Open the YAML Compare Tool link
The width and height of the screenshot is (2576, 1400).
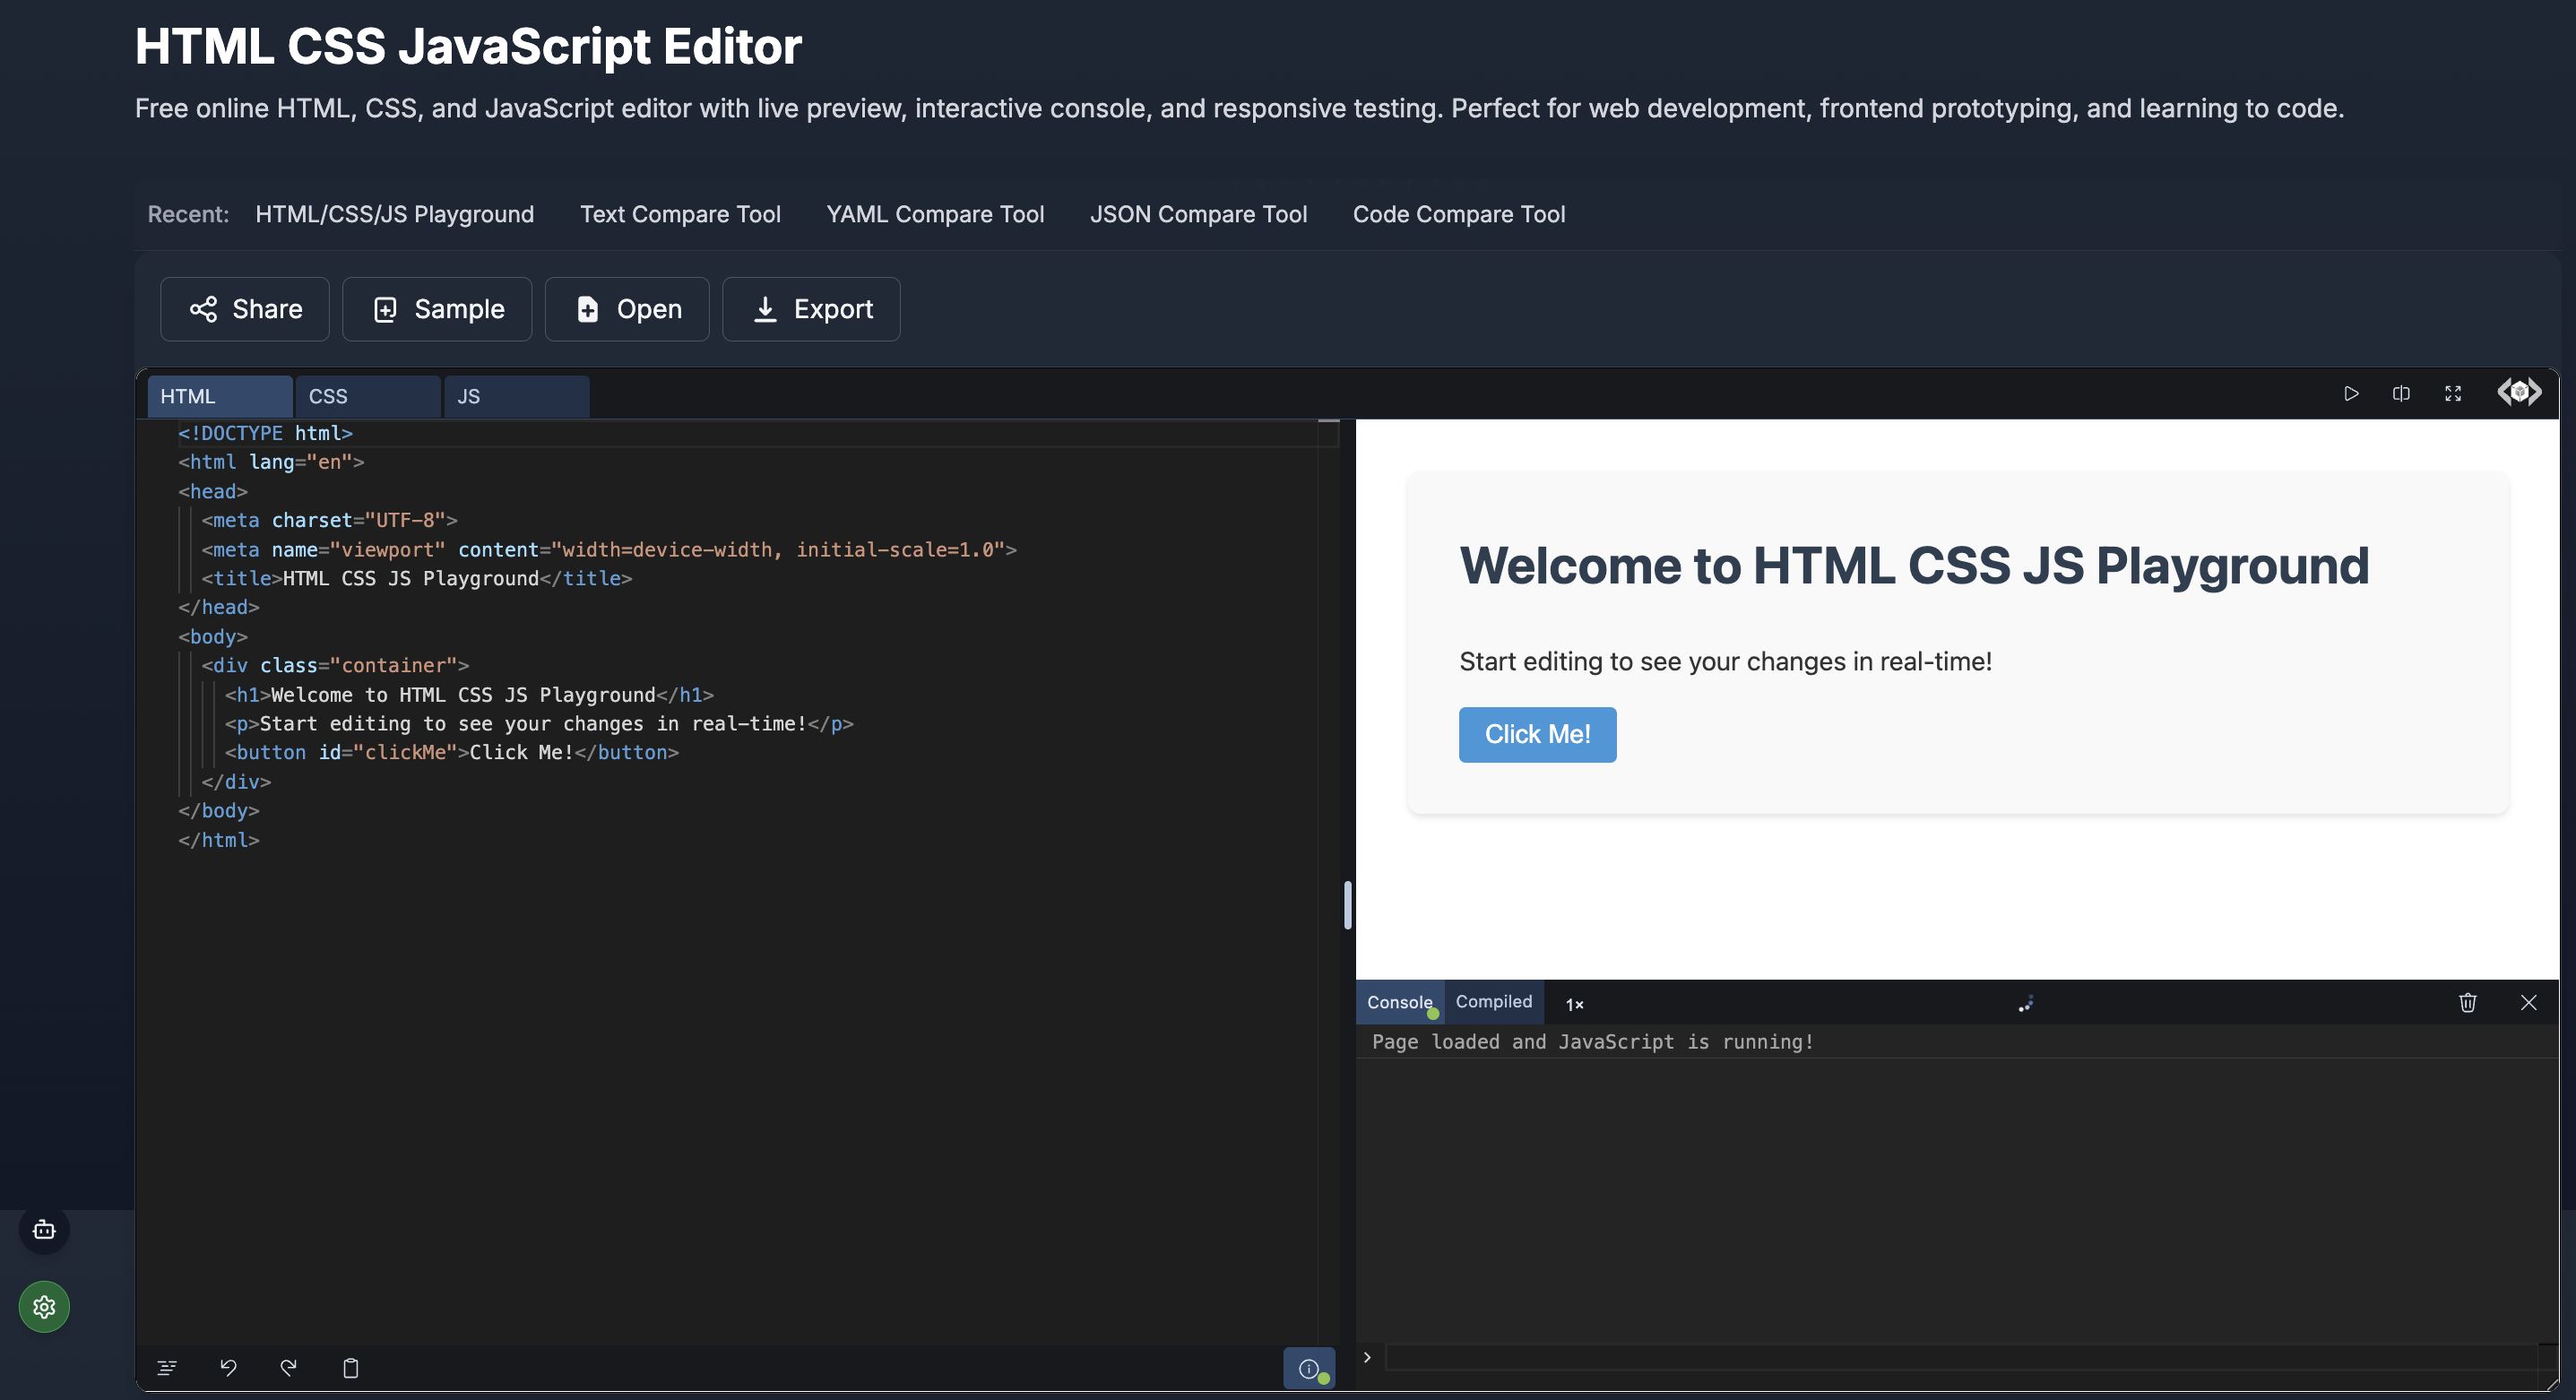tap(935, 214)
